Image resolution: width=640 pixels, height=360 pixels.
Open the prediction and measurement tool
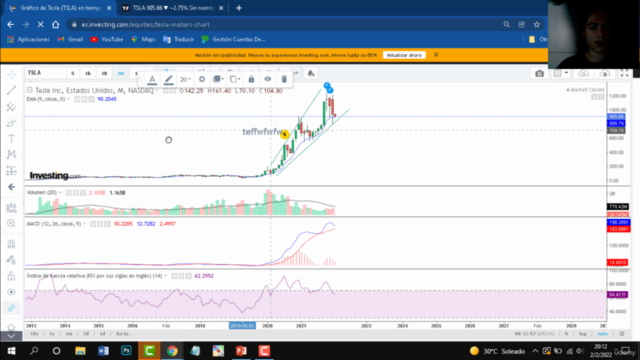[x=11, y=171]
